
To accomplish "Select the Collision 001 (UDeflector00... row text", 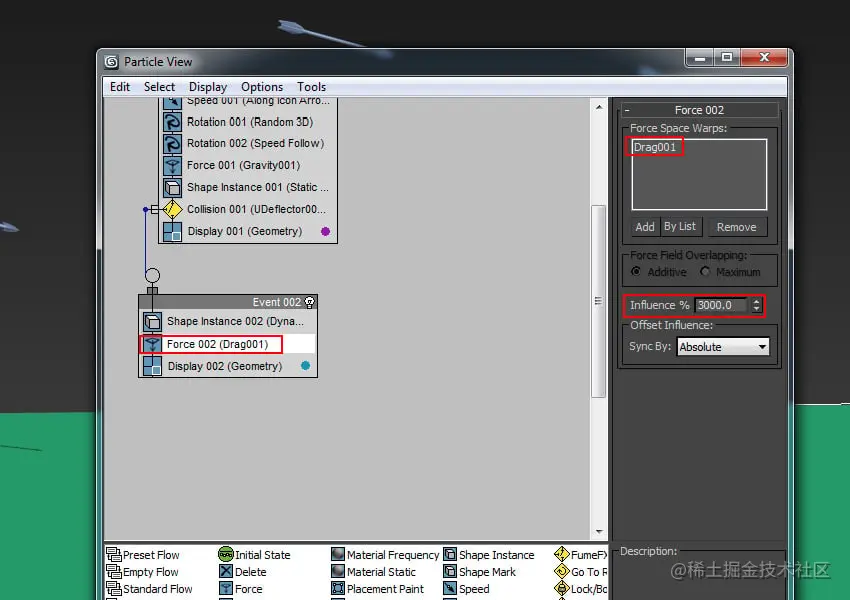I will [256, 209].
